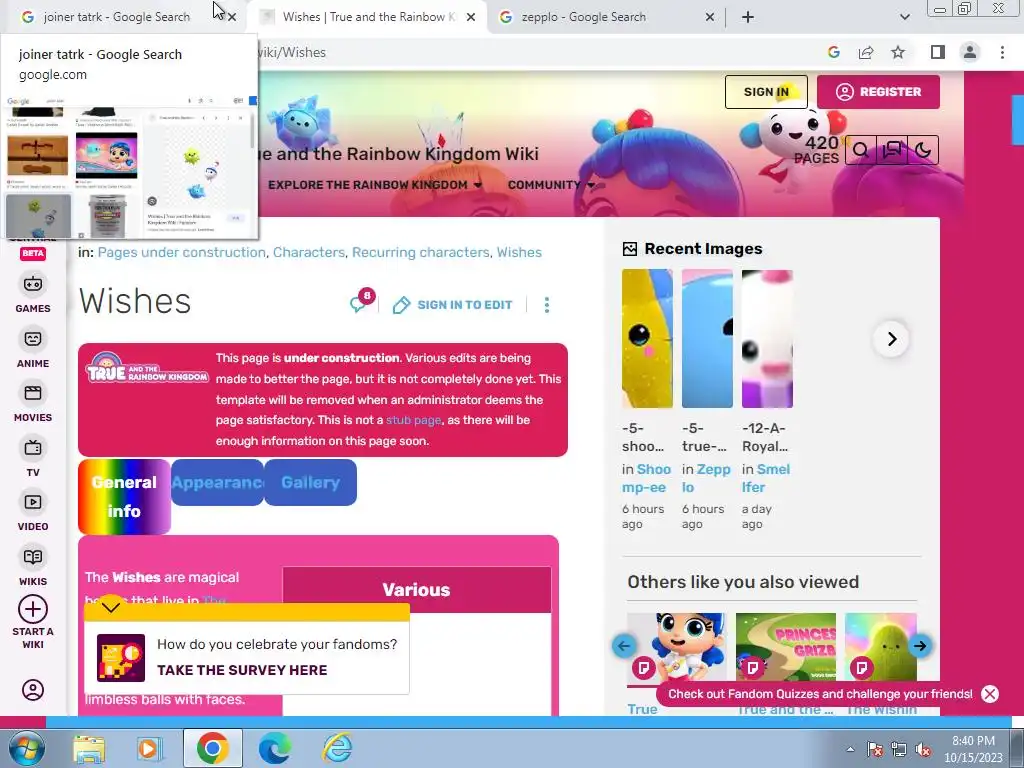
Task: Click Sign In To Edit
Action: tap(452, 305)
